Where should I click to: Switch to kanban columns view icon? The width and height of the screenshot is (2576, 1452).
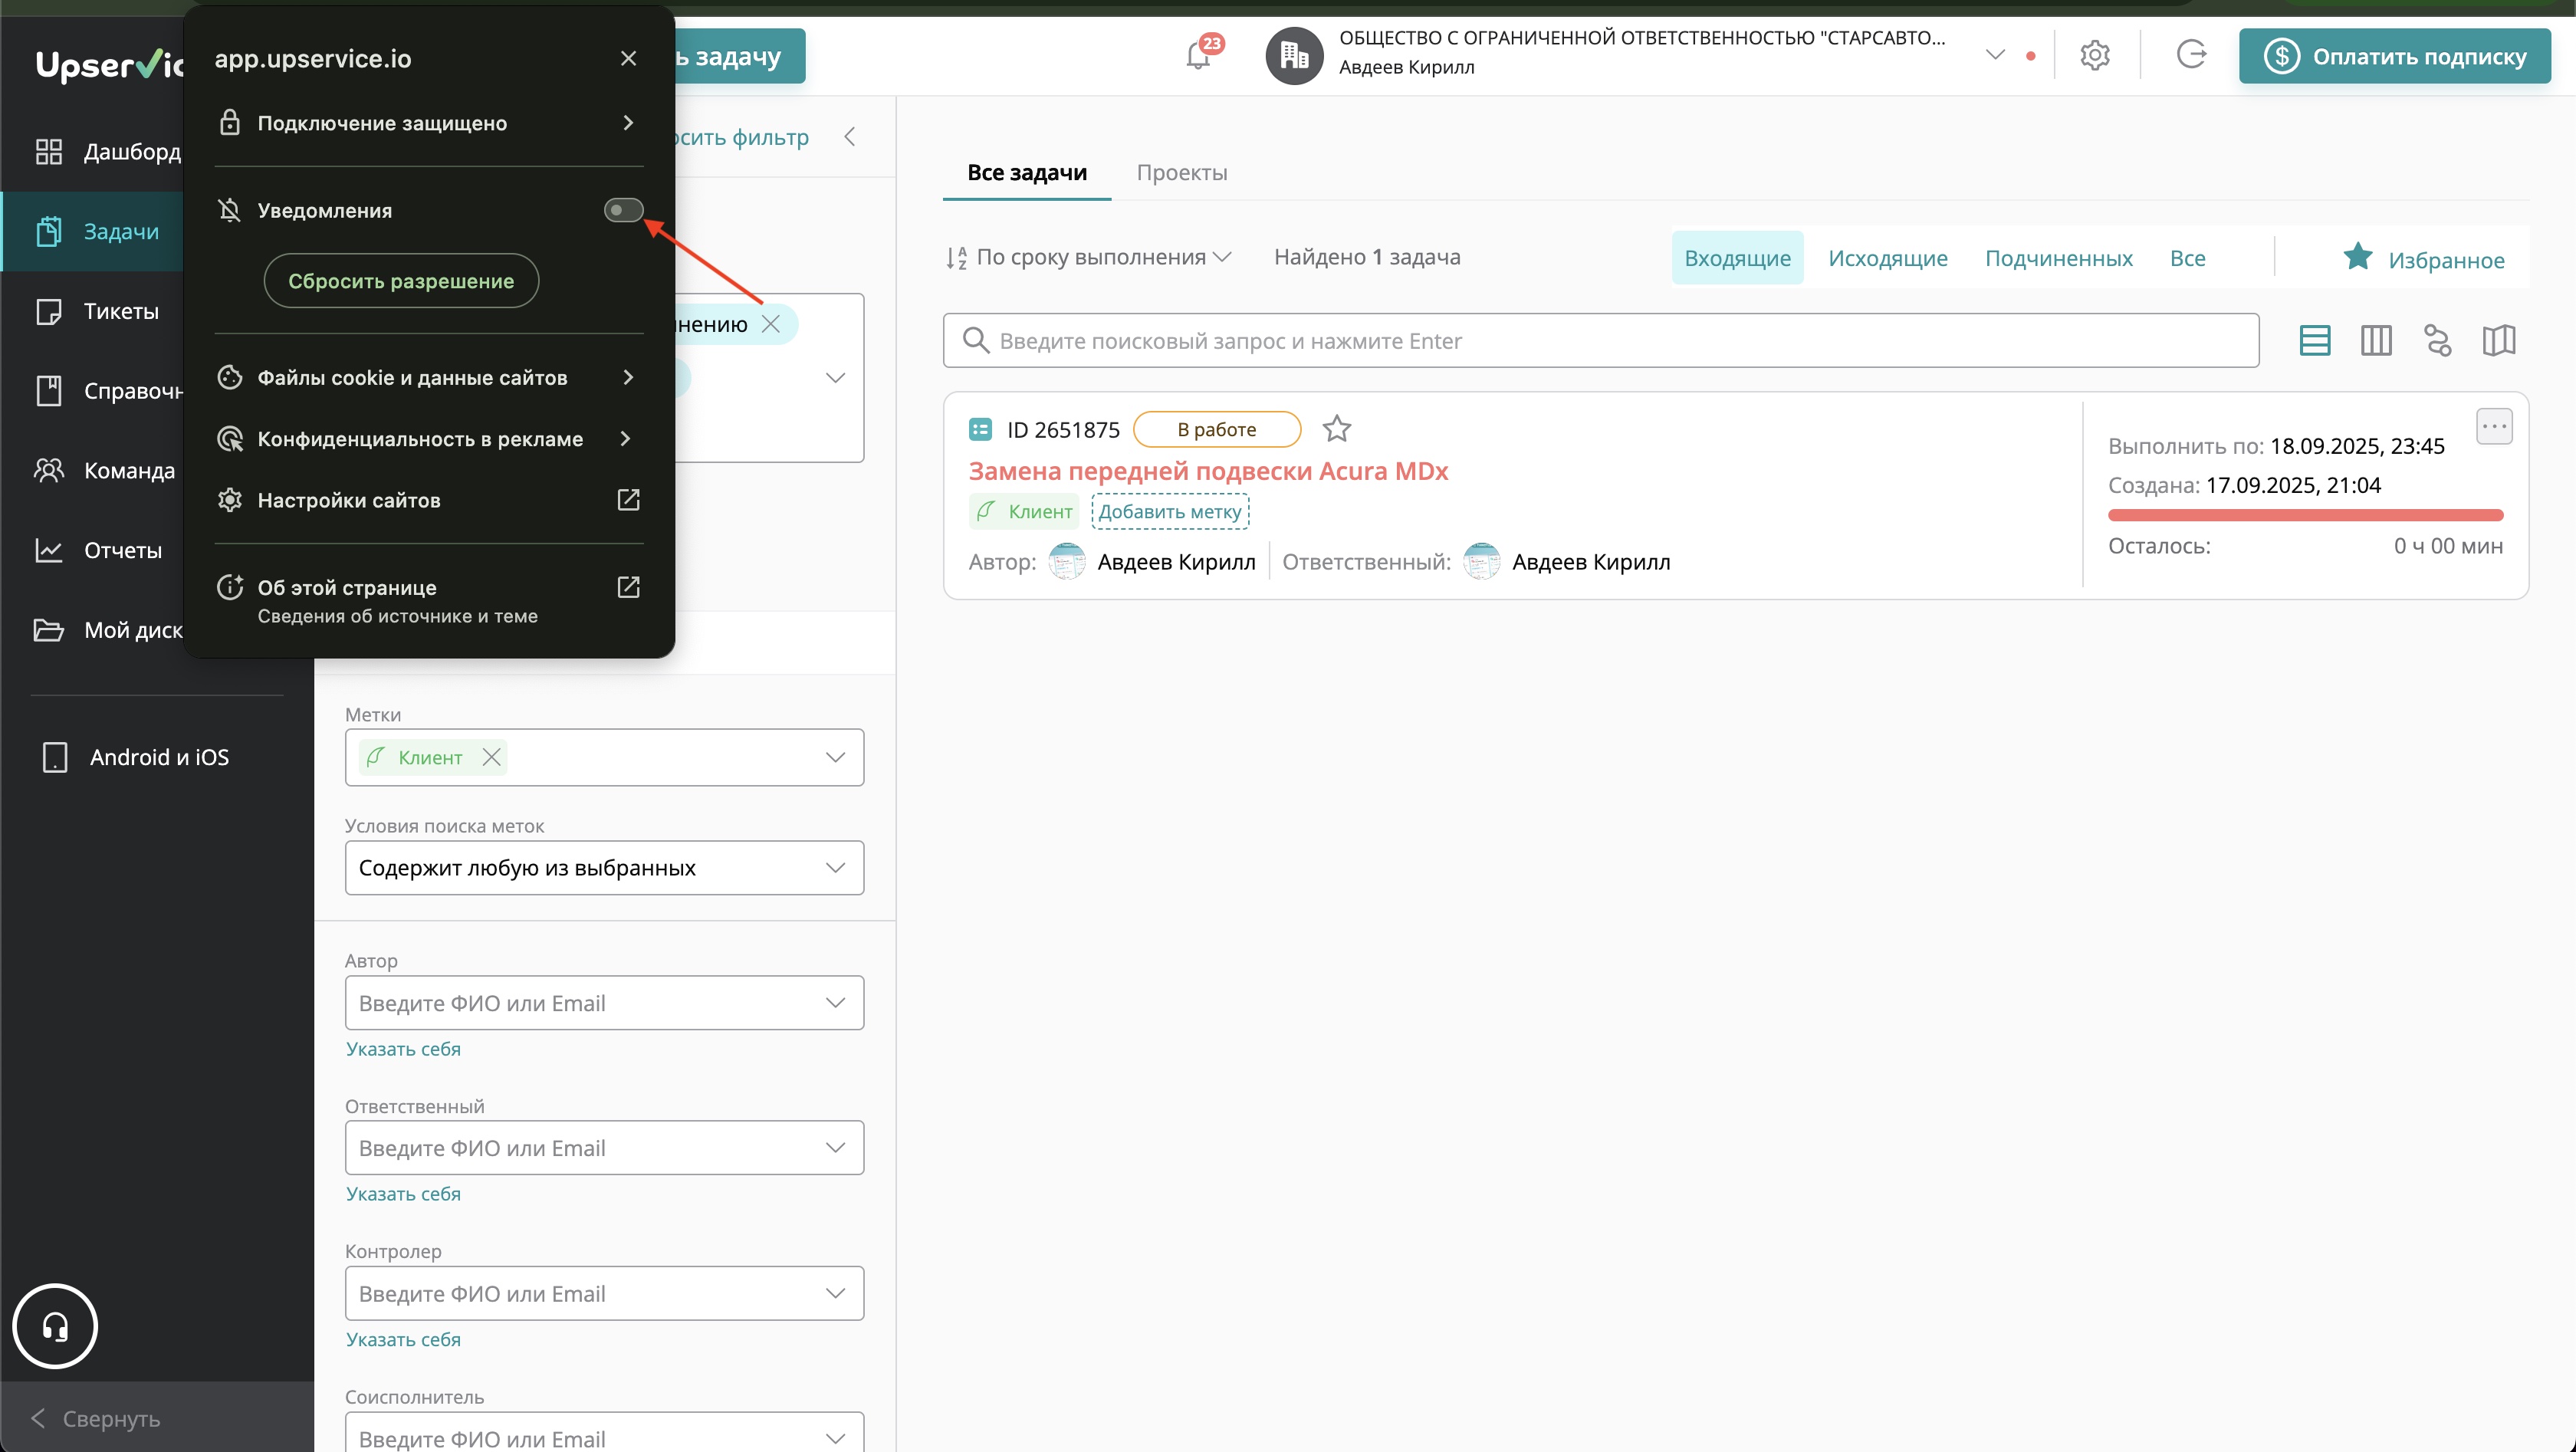2376,341
